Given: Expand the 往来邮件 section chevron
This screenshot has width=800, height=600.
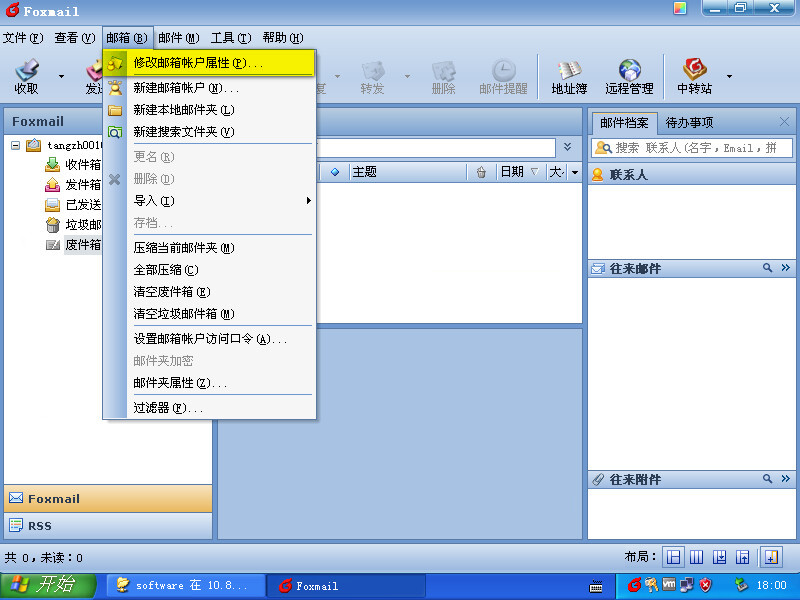Looking at the screenshot, I should click(x=785, y=268).
